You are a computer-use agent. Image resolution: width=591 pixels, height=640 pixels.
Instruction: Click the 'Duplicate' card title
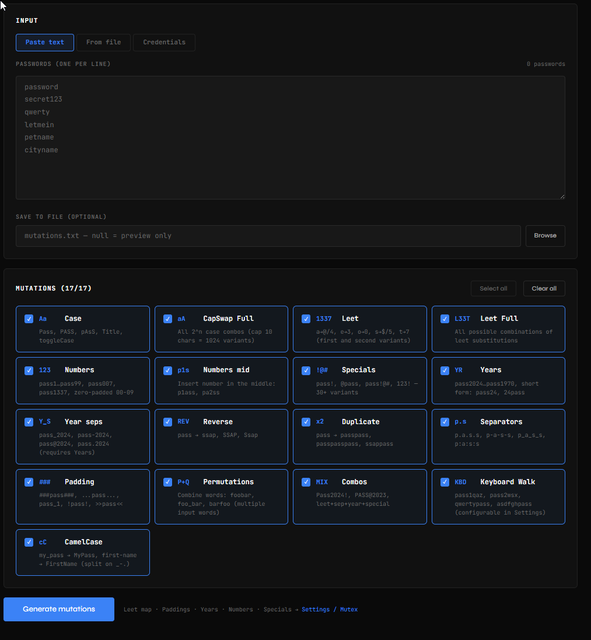(360, 422)
